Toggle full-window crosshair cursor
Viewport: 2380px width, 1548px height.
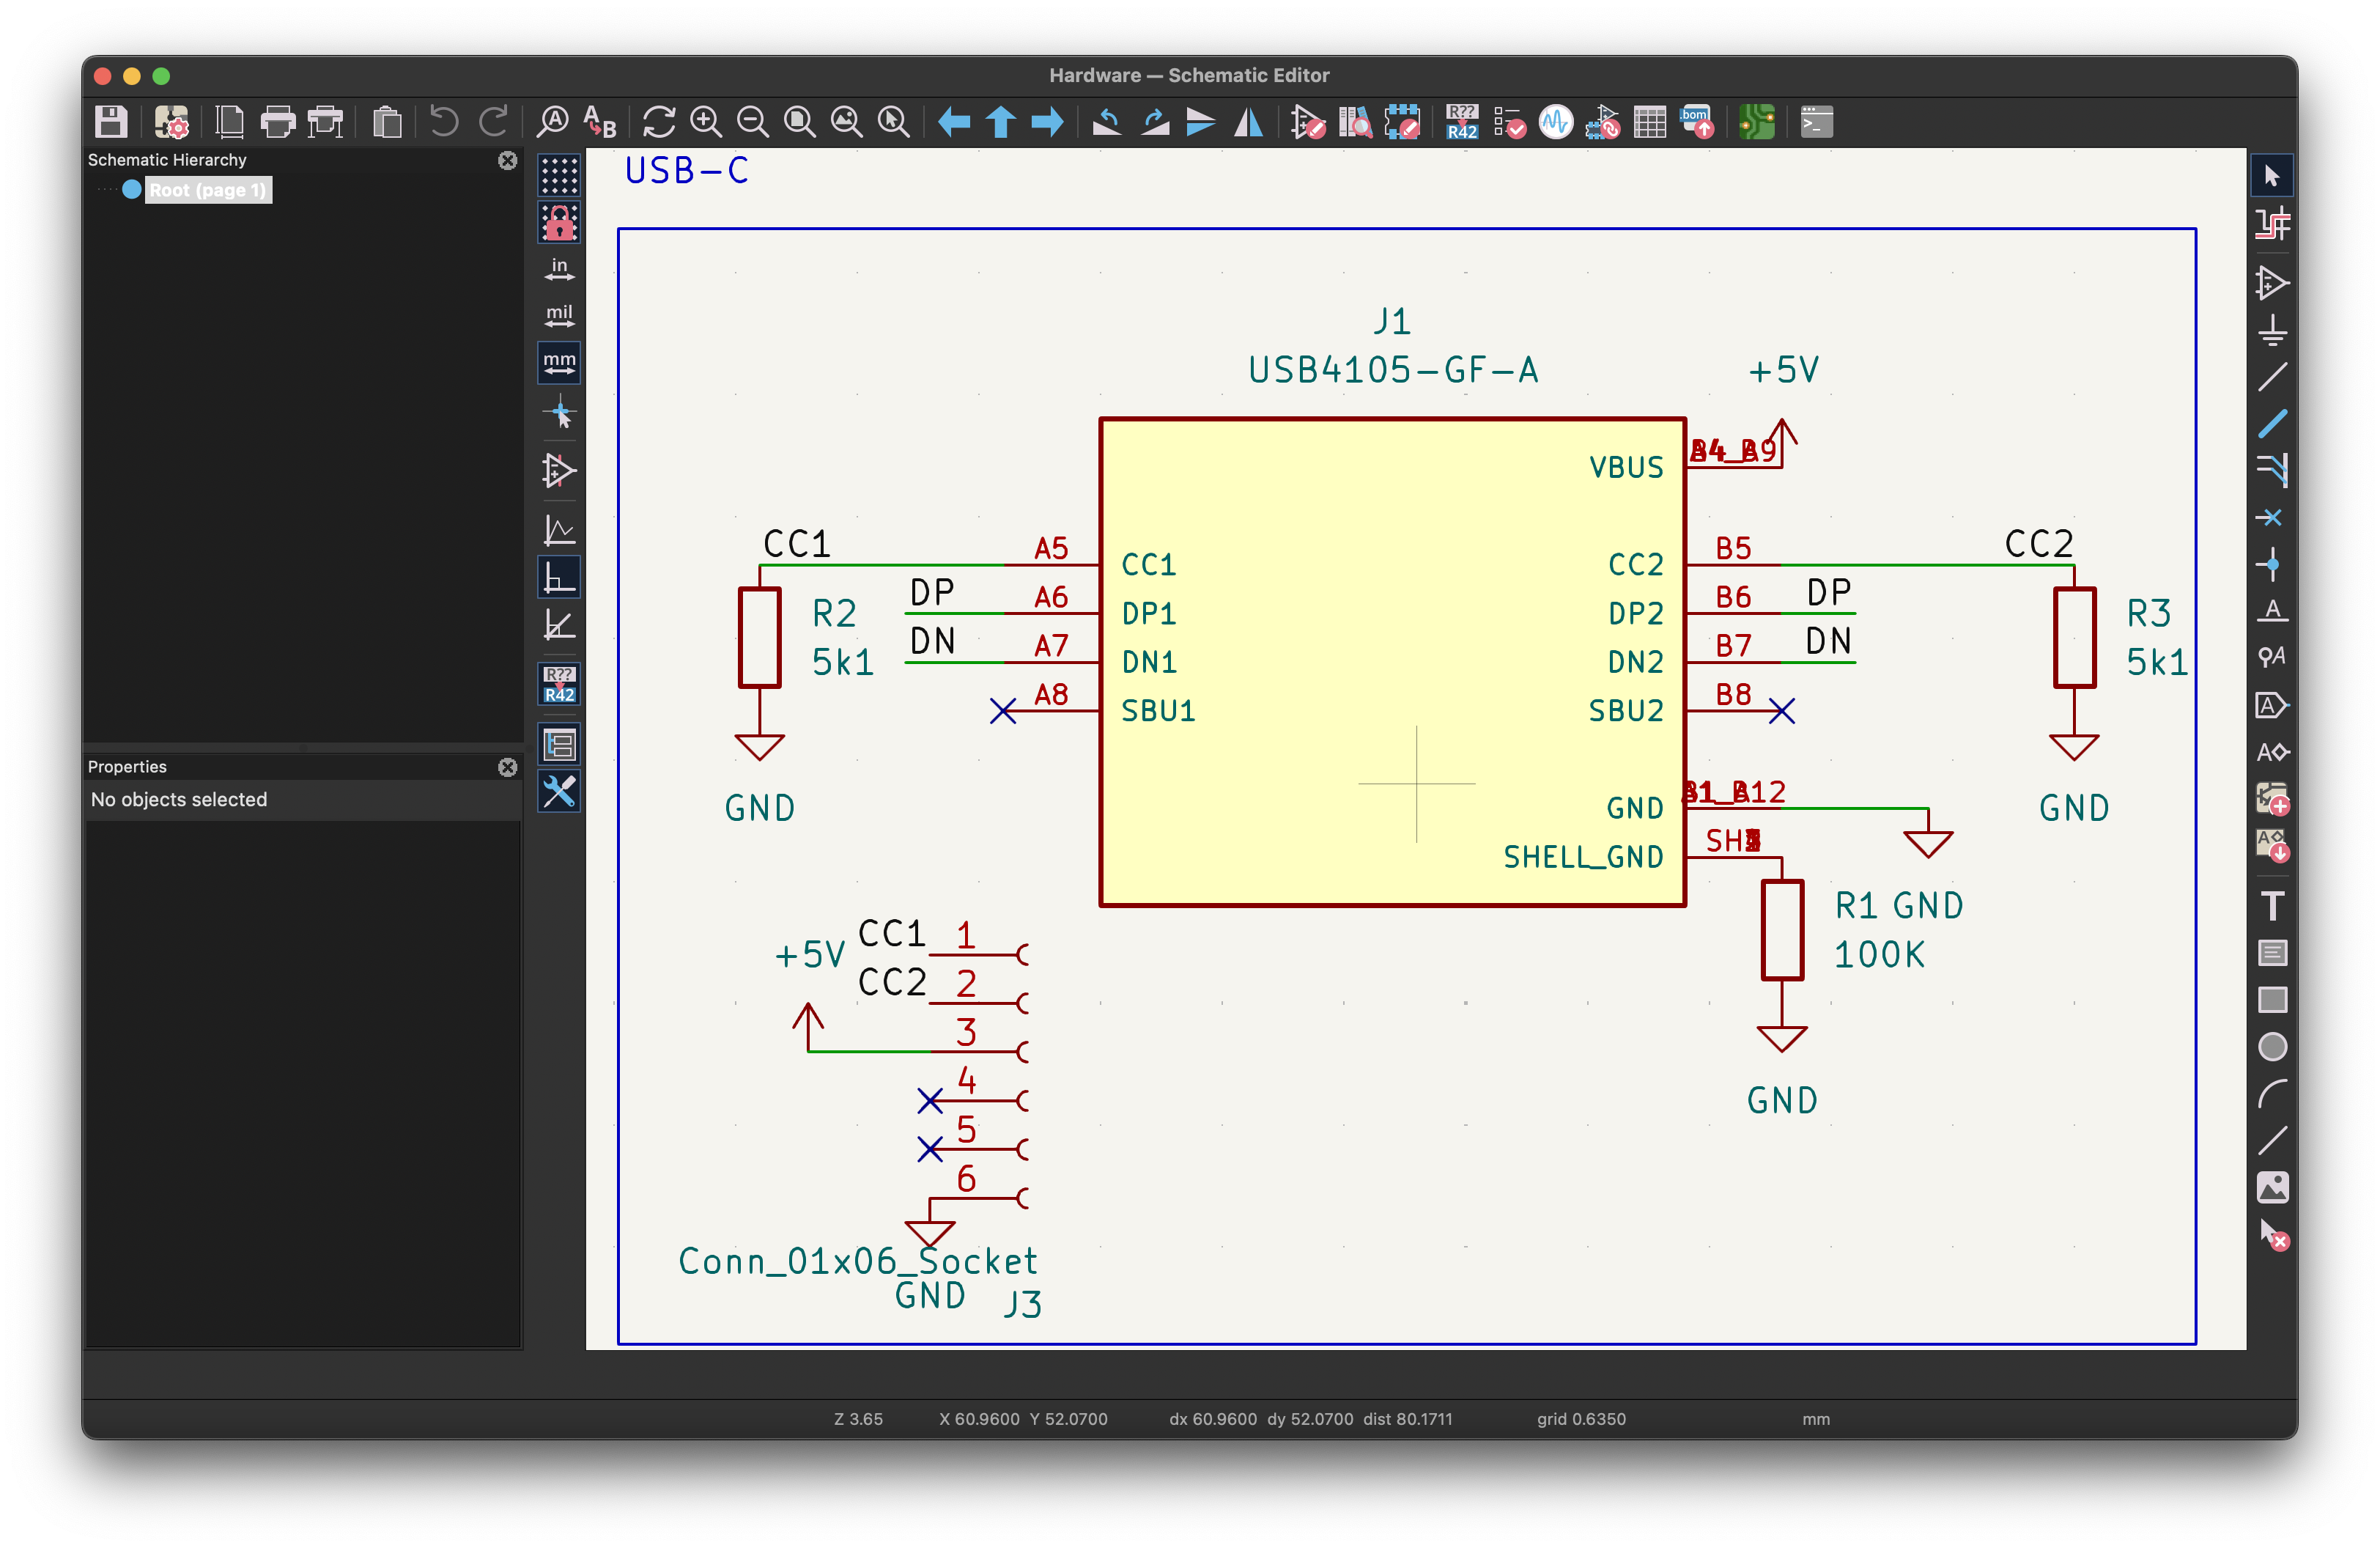coord(559,412)
